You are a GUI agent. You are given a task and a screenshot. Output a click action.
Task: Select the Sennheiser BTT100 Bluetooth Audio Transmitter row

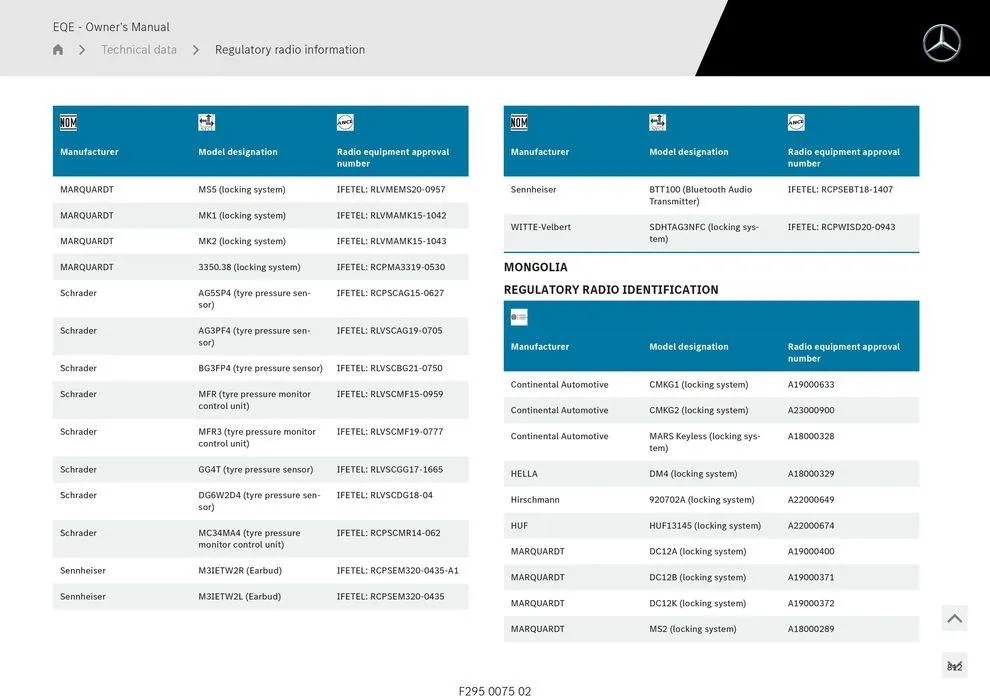711,195
